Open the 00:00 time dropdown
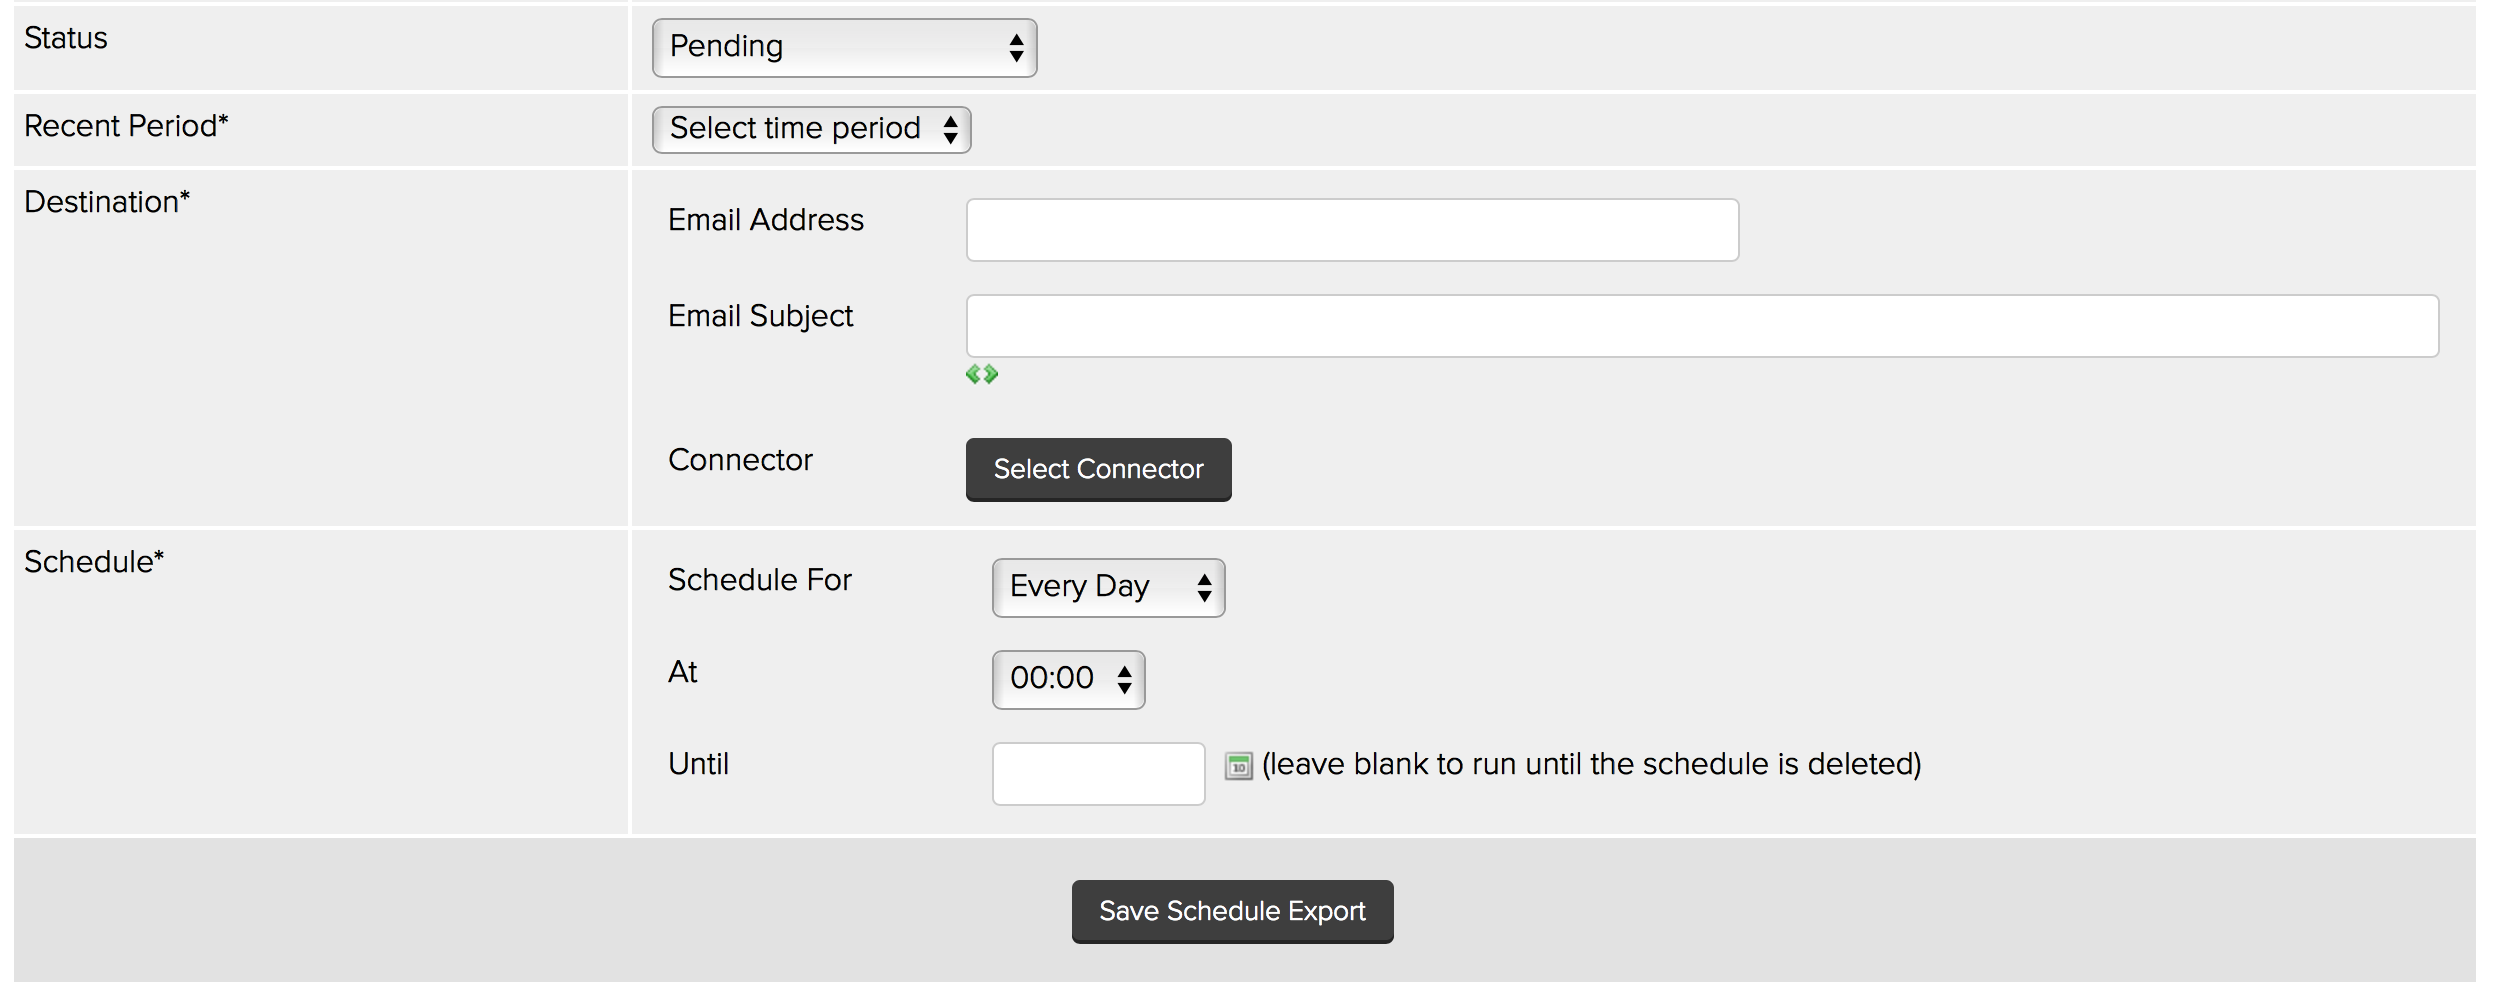The width and height of the screenshot is (2498, 1006). click(x=1068, y=680)
